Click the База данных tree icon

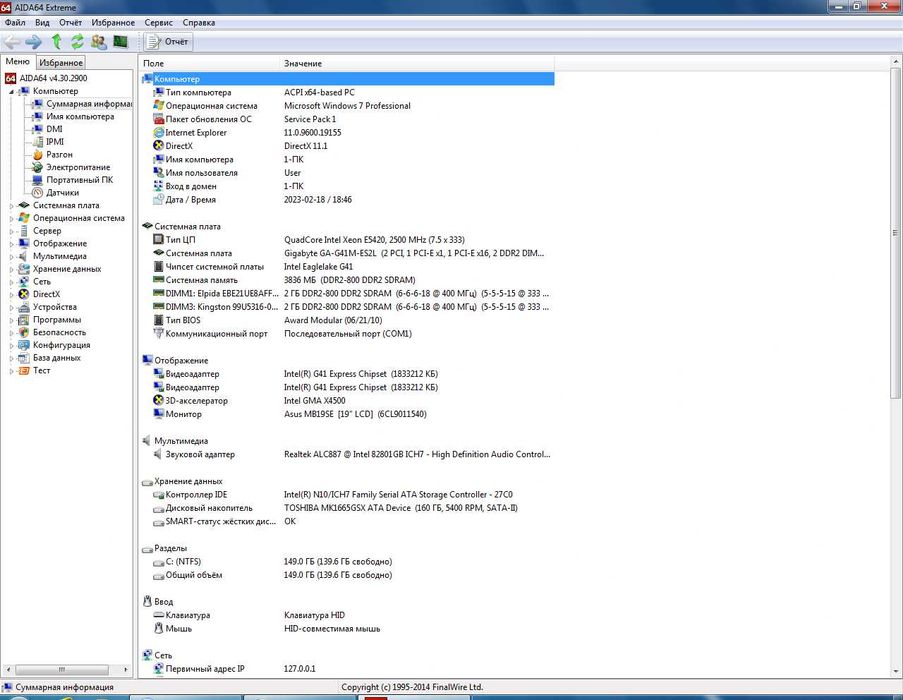pos(24,358)
